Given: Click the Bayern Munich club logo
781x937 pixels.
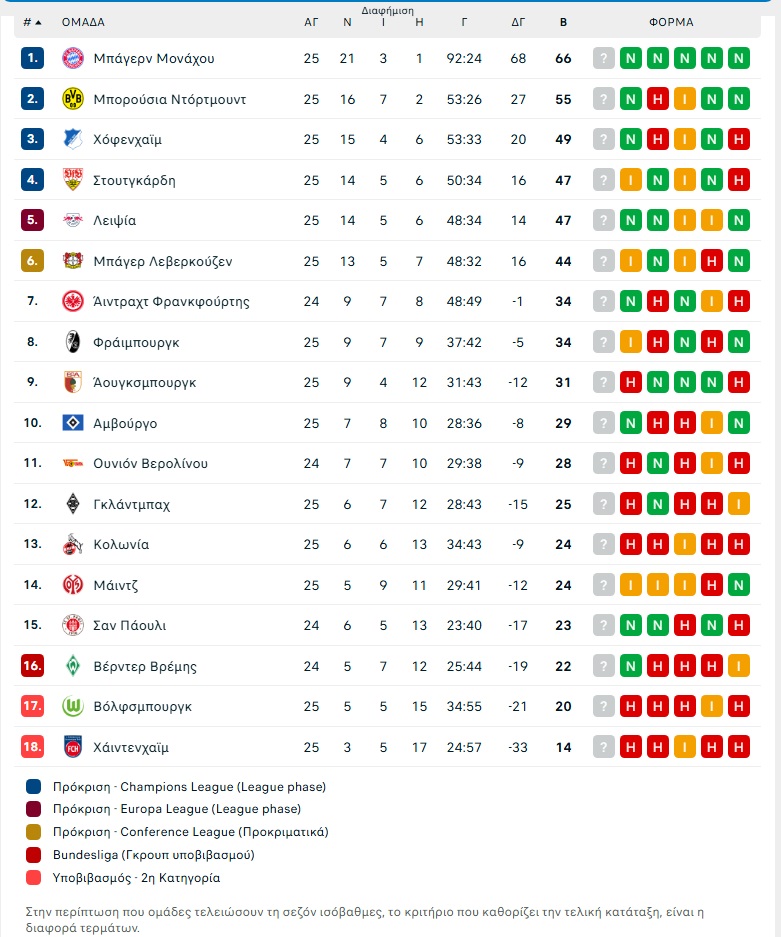Looking at the screenshot, I should (73, 58).
